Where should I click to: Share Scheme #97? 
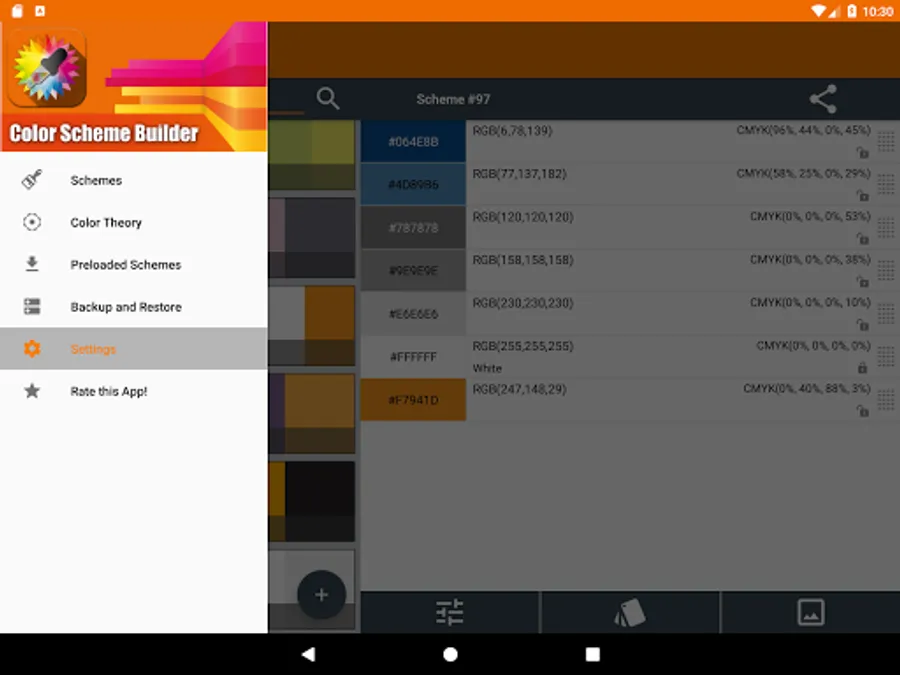click(x=822, y=99)
